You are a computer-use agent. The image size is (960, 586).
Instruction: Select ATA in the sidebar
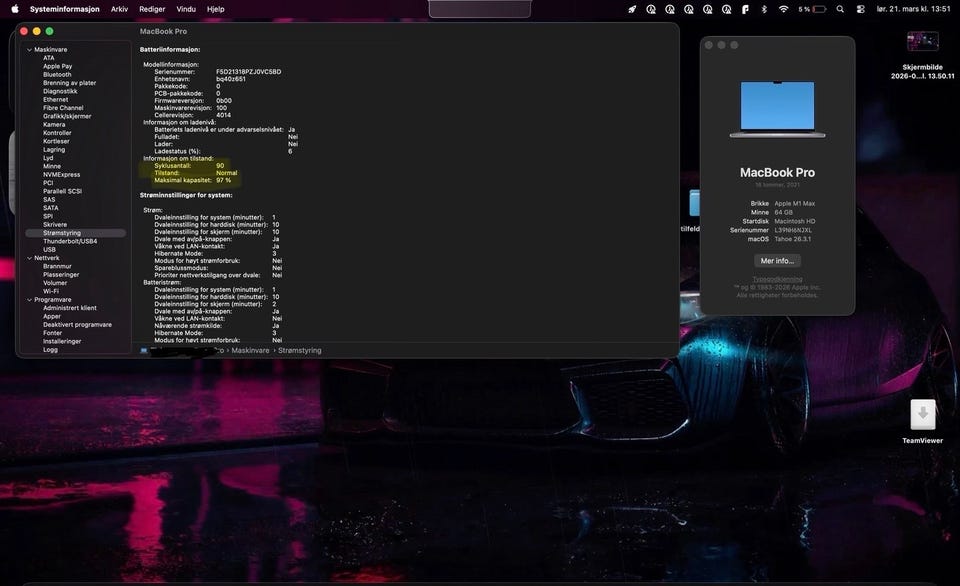point(48,58)
